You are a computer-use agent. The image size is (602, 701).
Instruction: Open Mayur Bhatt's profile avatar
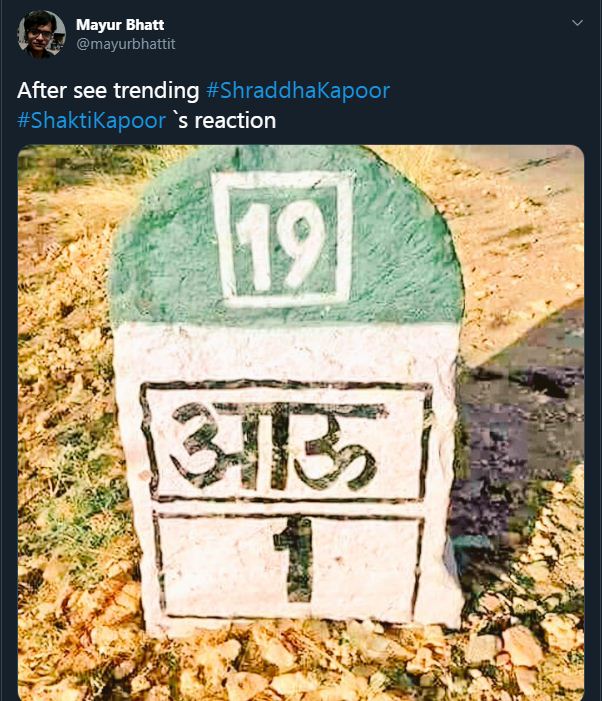tap(41, 34)
